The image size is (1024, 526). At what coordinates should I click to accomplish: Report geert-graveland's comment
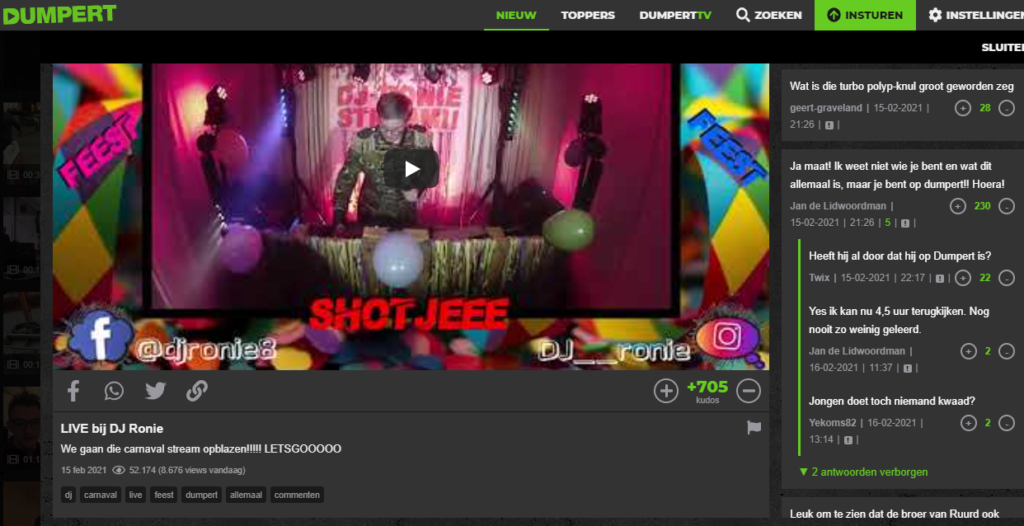pyautogui.click(x=829, y=125)
